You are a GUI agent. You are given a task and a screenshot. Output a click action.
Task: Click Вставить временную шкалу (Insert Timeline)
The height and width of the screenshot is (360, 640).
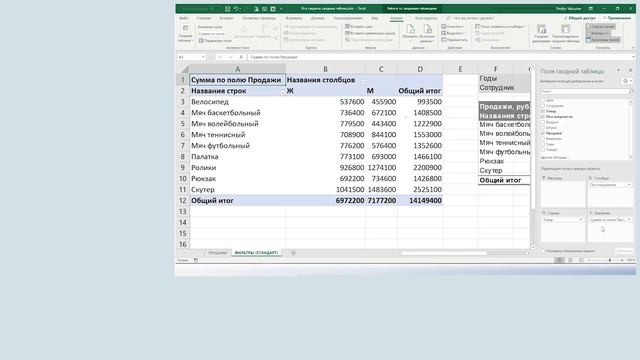370,33
